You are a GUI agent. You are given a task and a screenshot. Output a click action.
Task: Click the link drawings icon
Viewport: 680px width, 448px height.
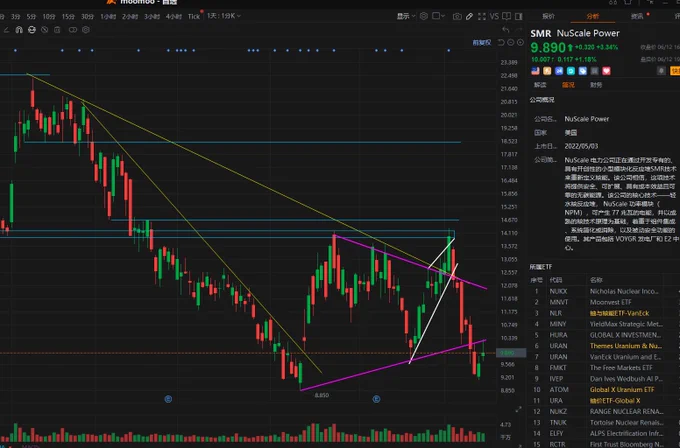73,30
